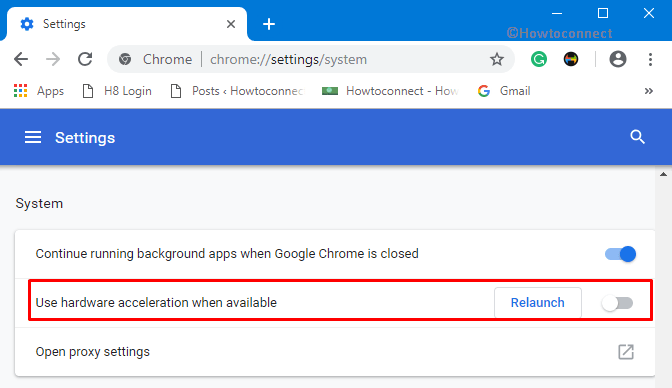The width and height of the screenshot is (672, 388).
Task: Enable hardware acceleration toggle
Action: coord(617,303)
